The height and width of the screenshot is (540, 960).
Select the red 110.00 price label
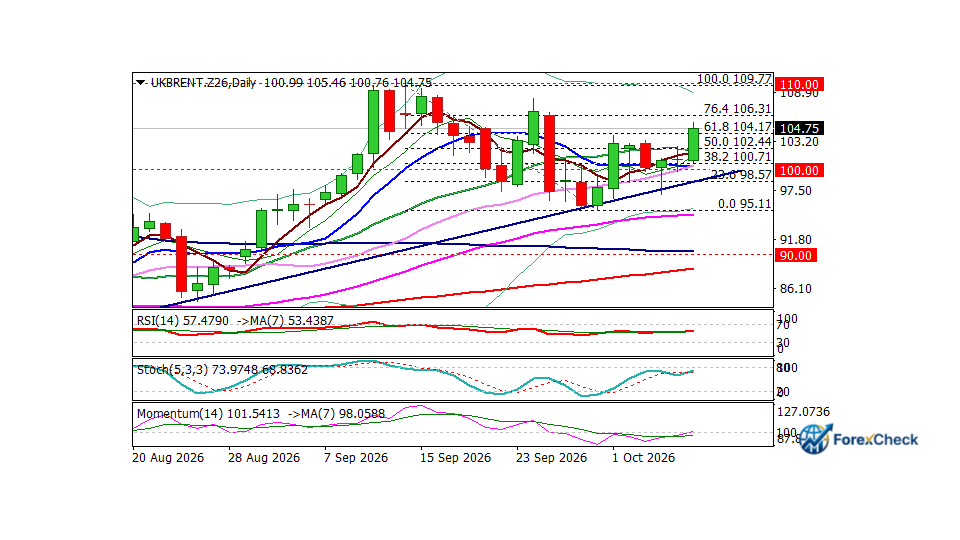click(x=800, y=84)
